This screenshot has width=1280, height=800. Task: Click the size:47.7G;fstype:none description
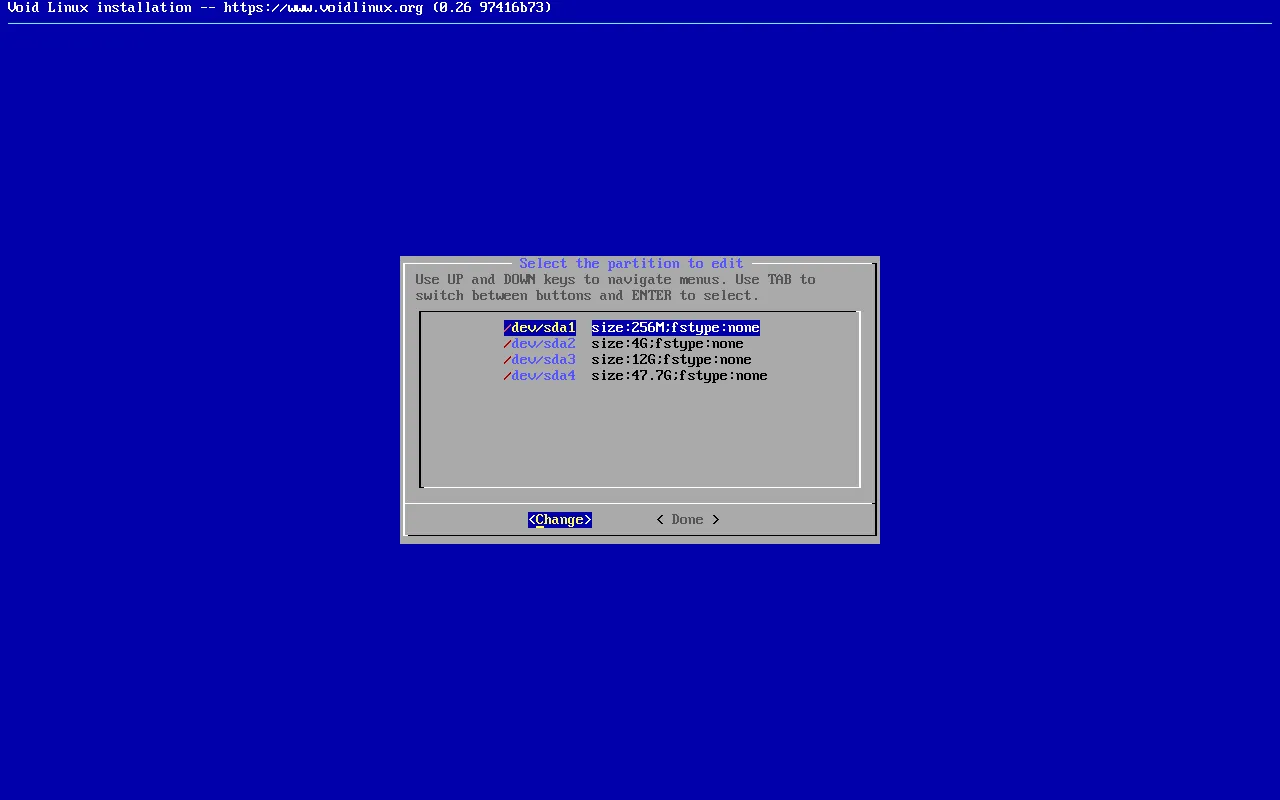click(680, 375)
